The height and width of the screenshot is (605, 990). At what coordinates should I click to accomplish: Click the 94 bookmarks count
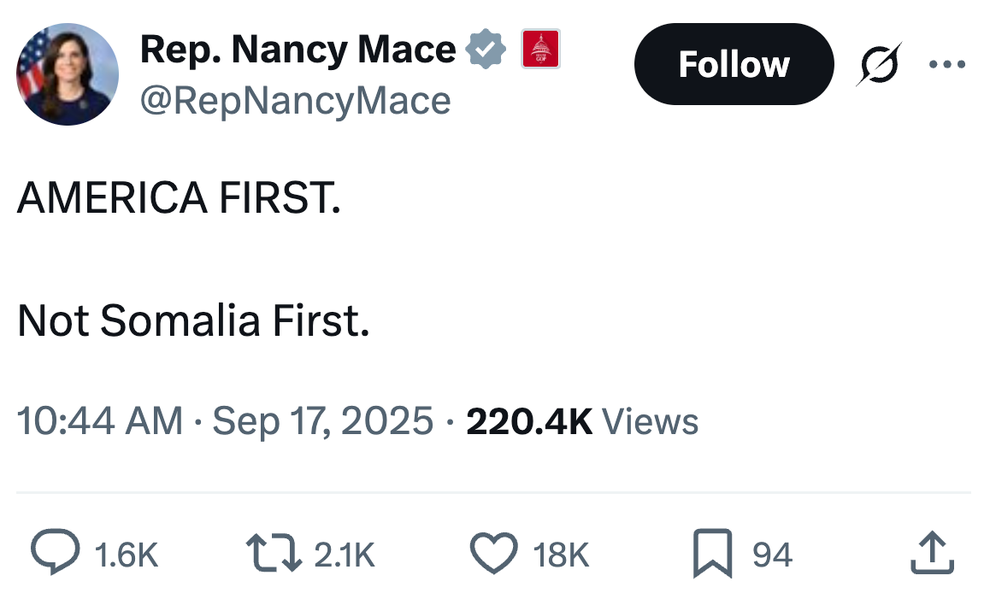coord(773,553)
